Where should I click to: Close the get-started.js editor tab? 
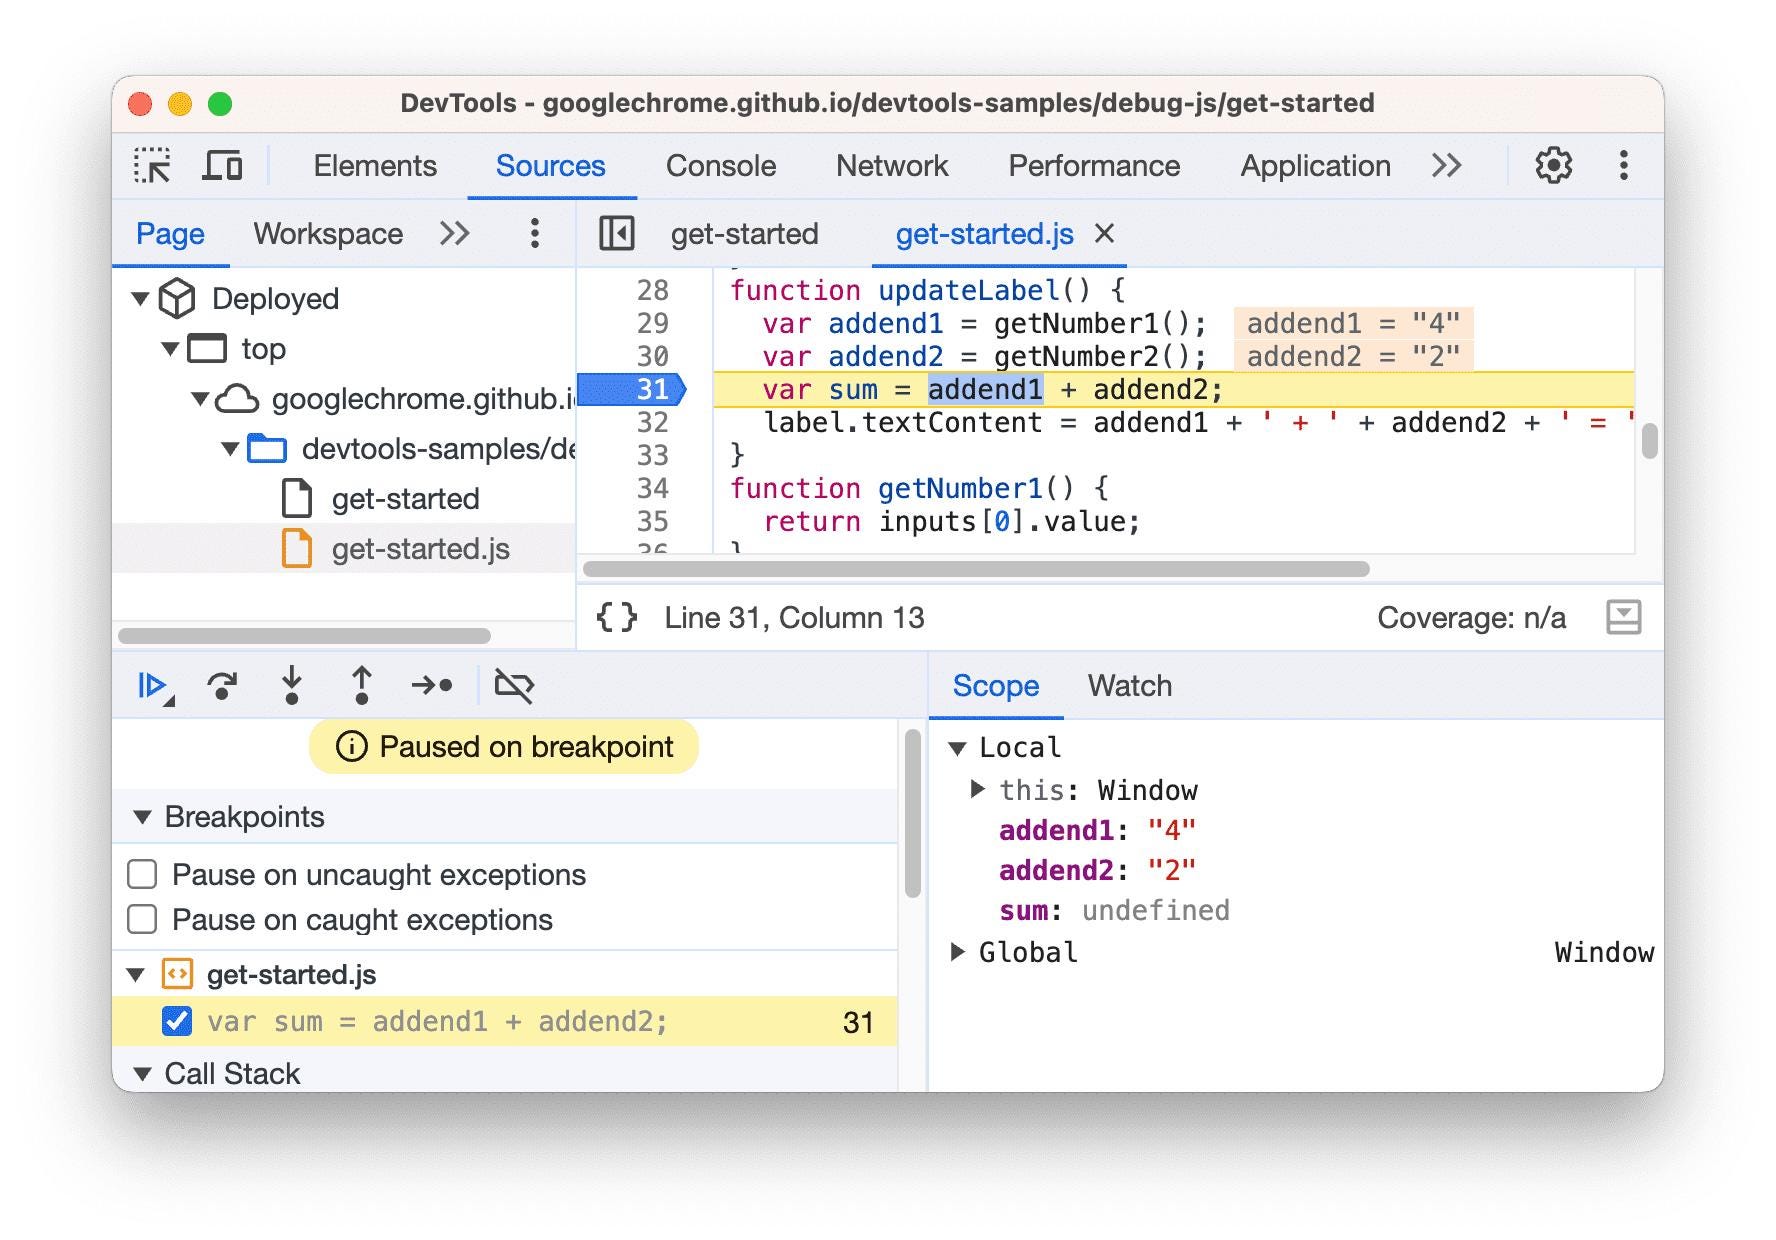click(x=1104, y=234)
